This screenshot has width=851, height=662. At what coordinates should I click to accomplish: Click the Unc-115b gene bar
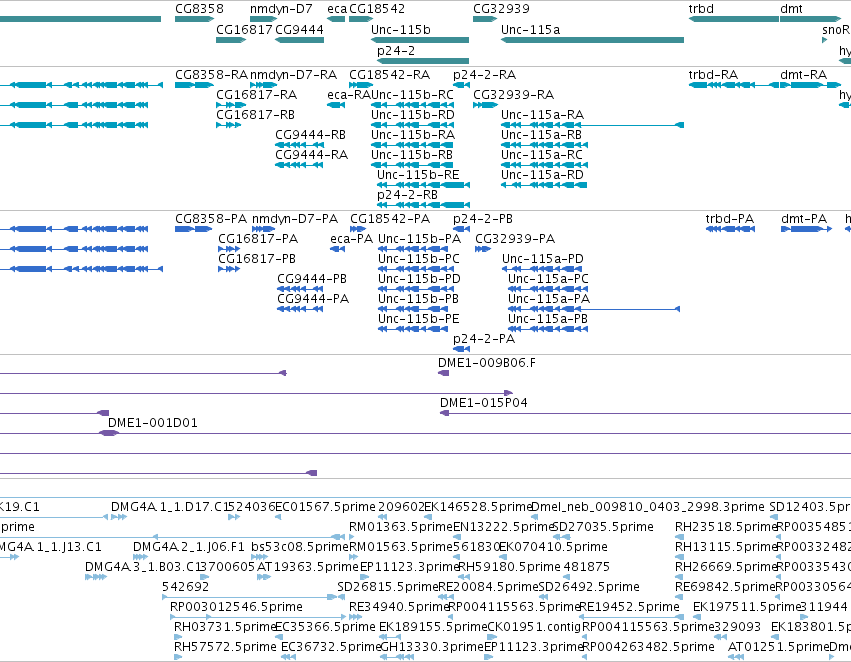pos(420,40)
